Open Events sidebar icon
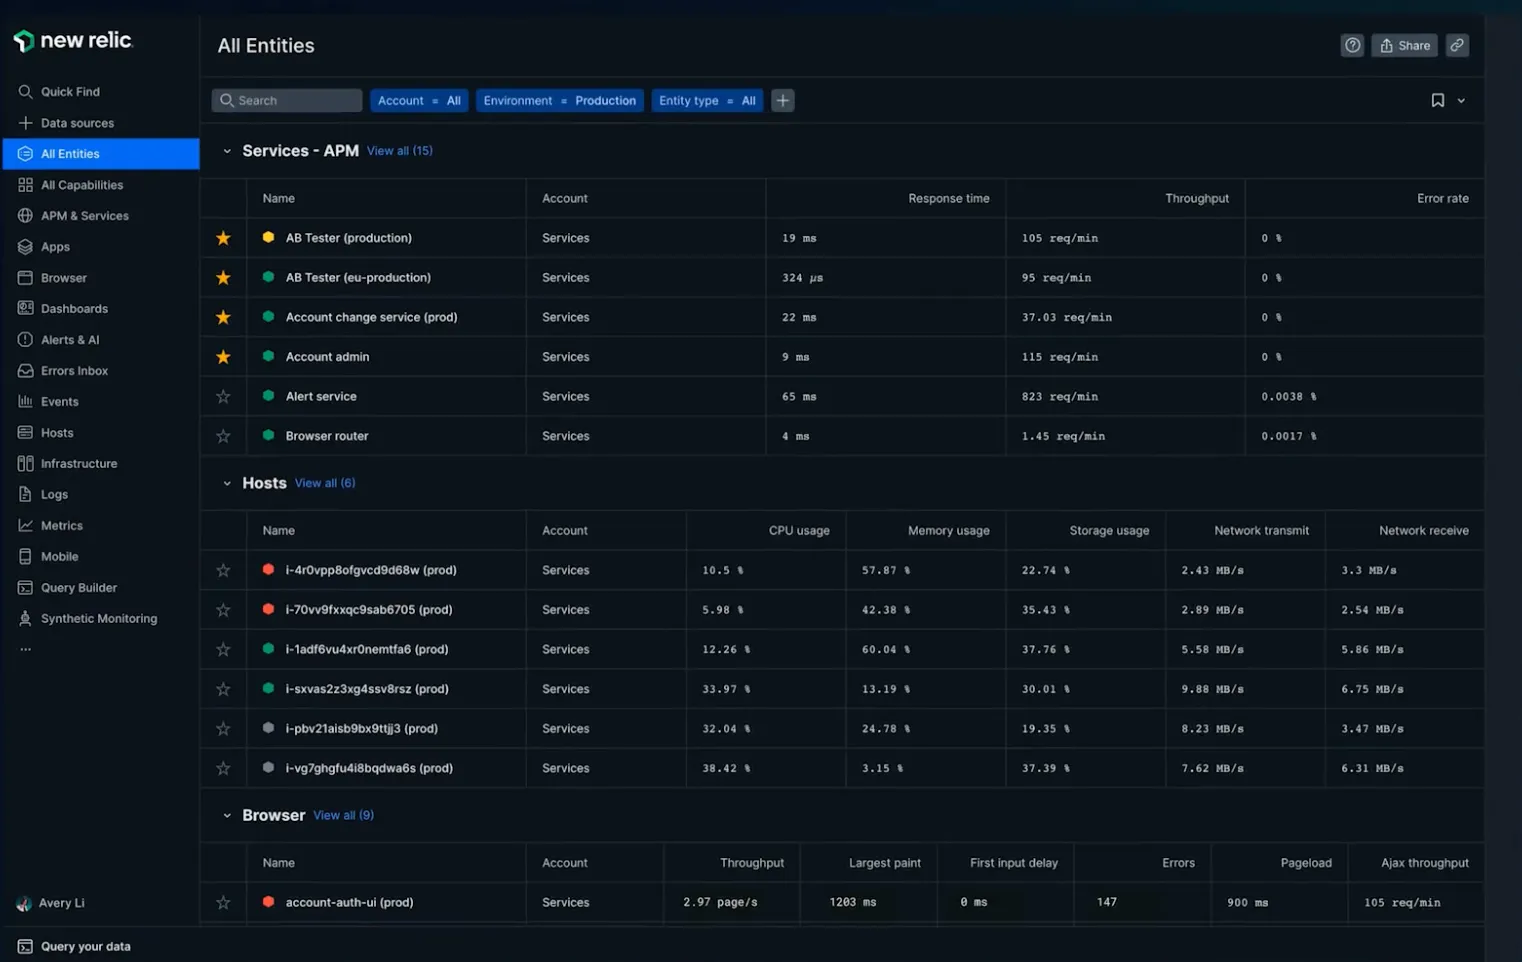 coord(25,401)
